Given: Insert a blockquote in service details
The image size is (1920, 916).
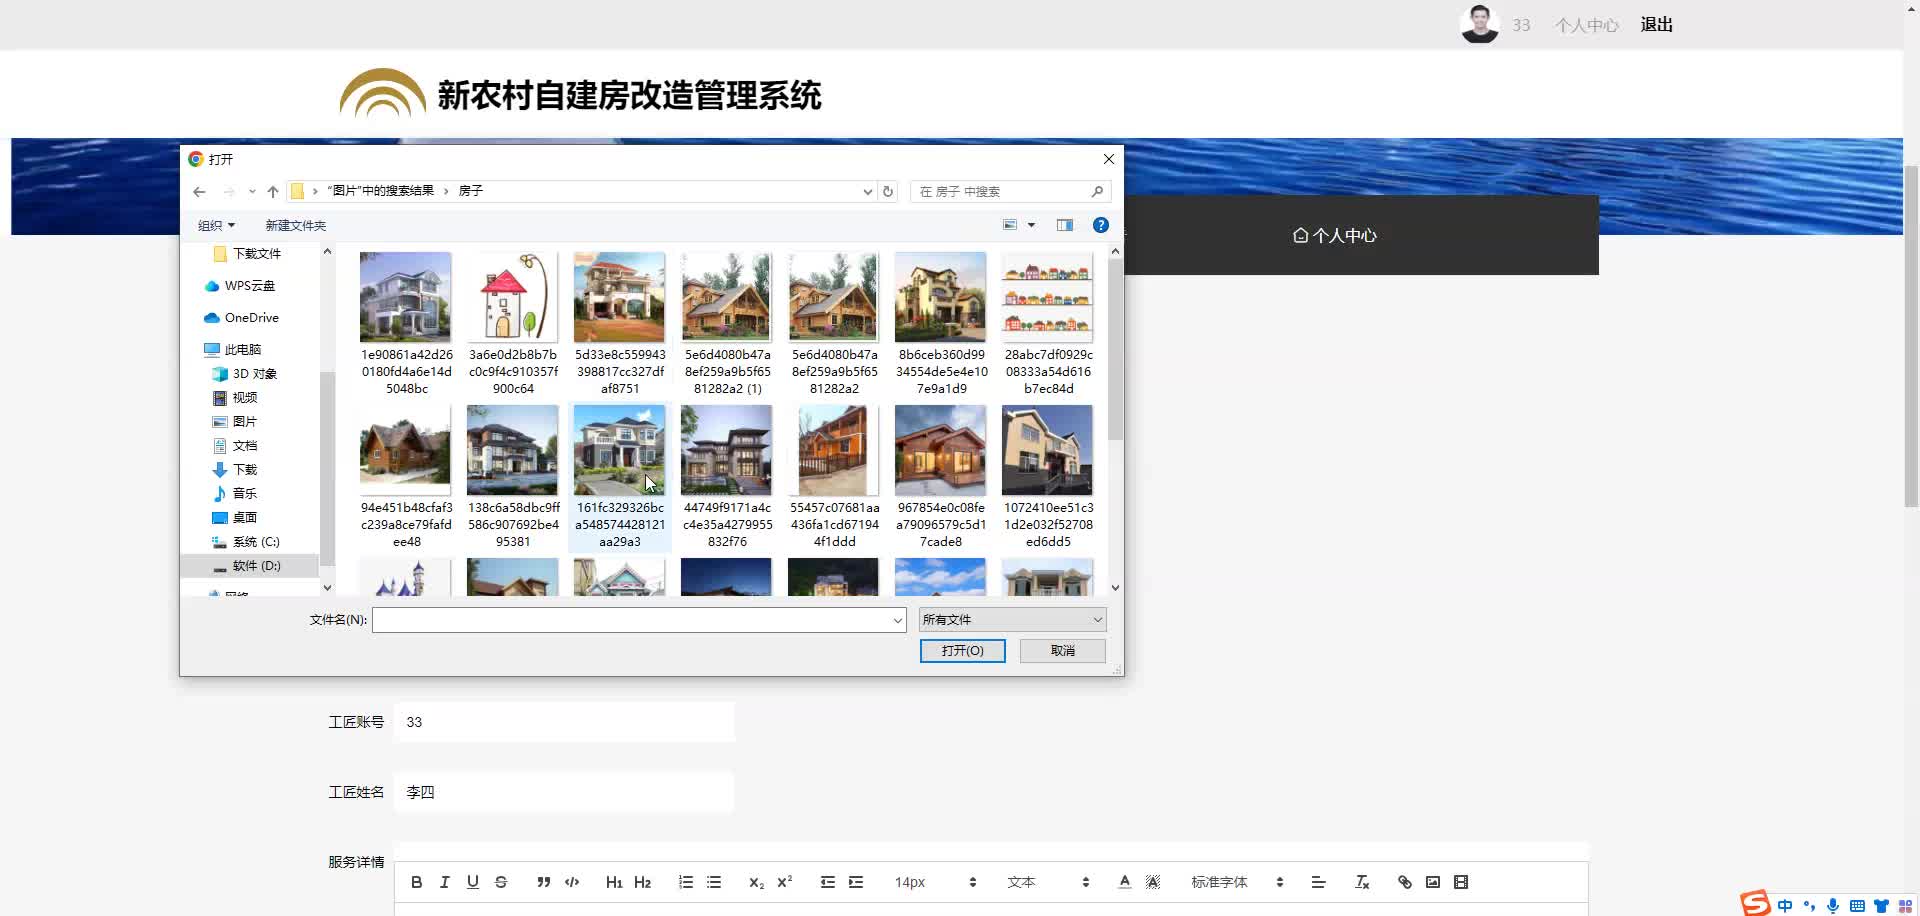Looking at the screenshot, I should 543,882.
